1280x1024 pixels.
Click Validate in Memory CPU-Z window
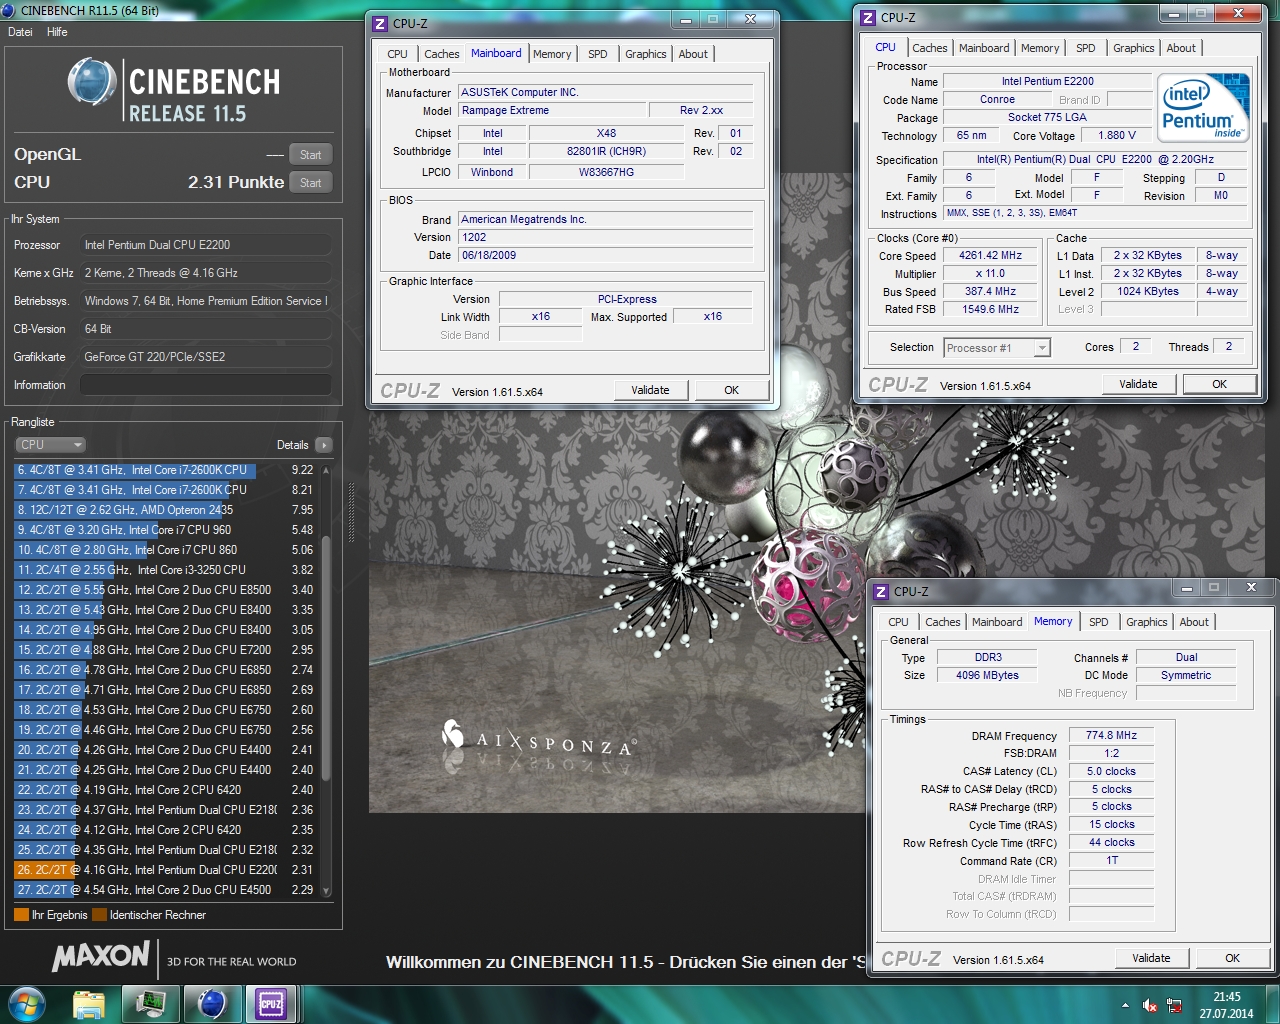click(x=1151, y=958)
